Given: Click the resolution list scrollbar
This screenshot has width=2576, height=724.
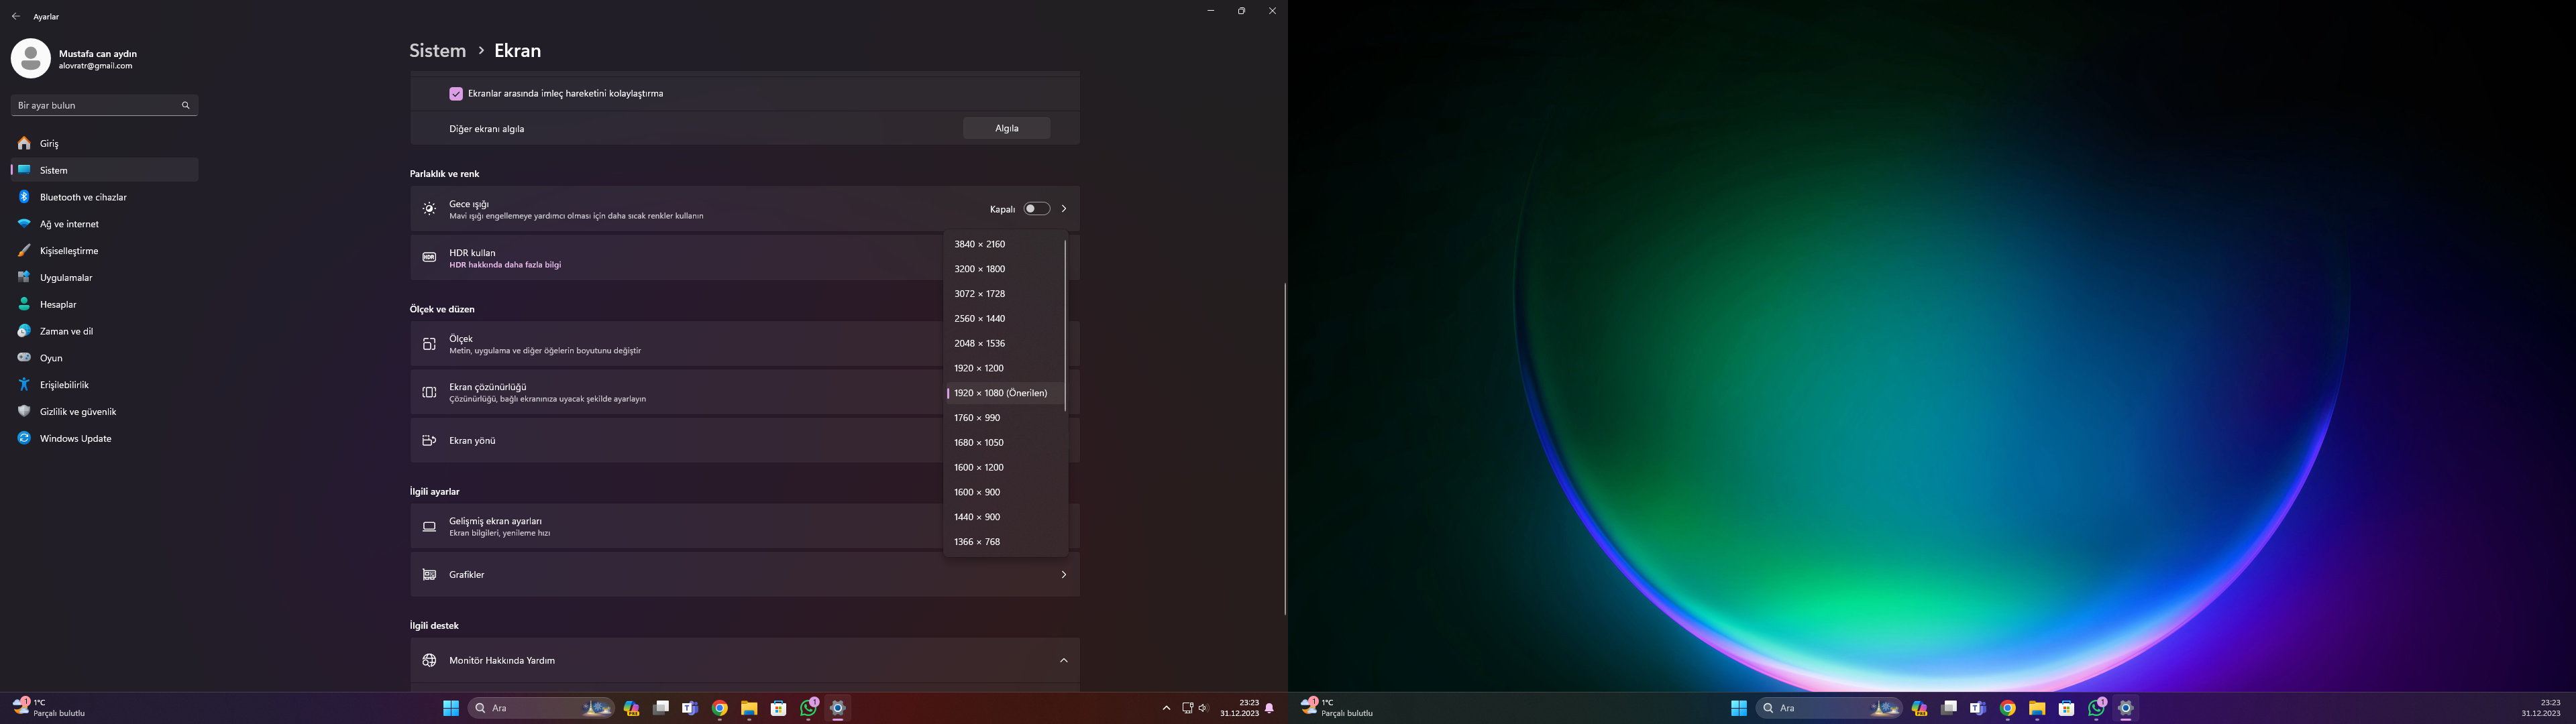Looking at the screenshot, I should [x=1065, y=326].
